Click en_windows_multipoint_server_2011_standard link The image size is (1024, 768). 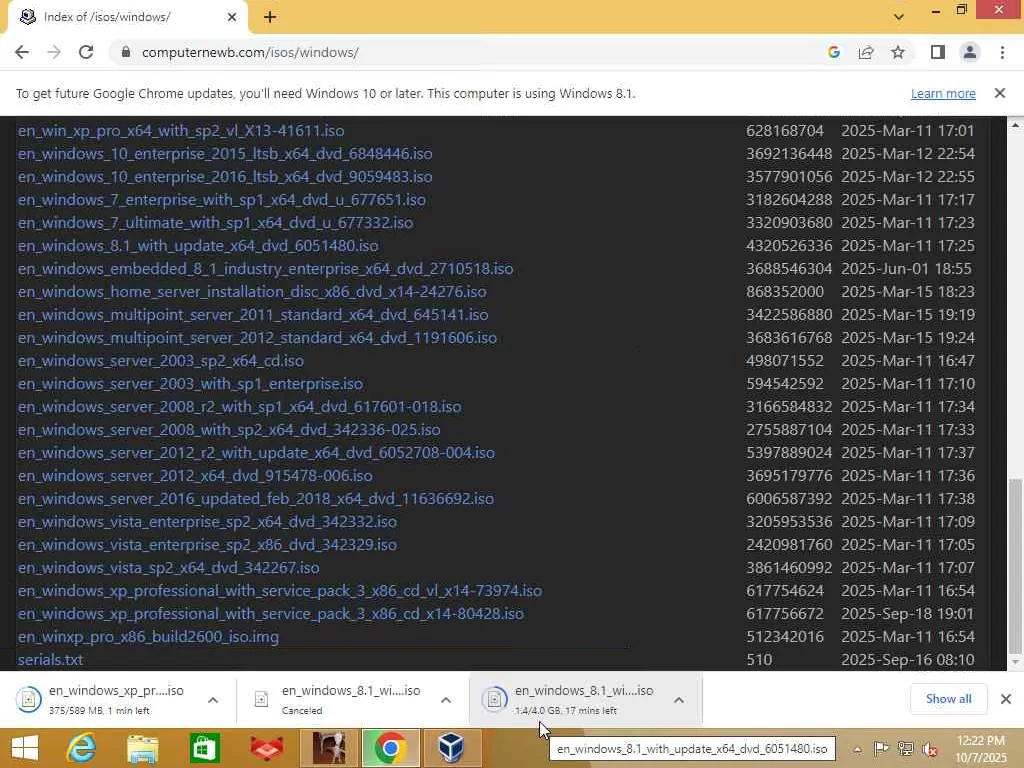click(x=253, y=315)
